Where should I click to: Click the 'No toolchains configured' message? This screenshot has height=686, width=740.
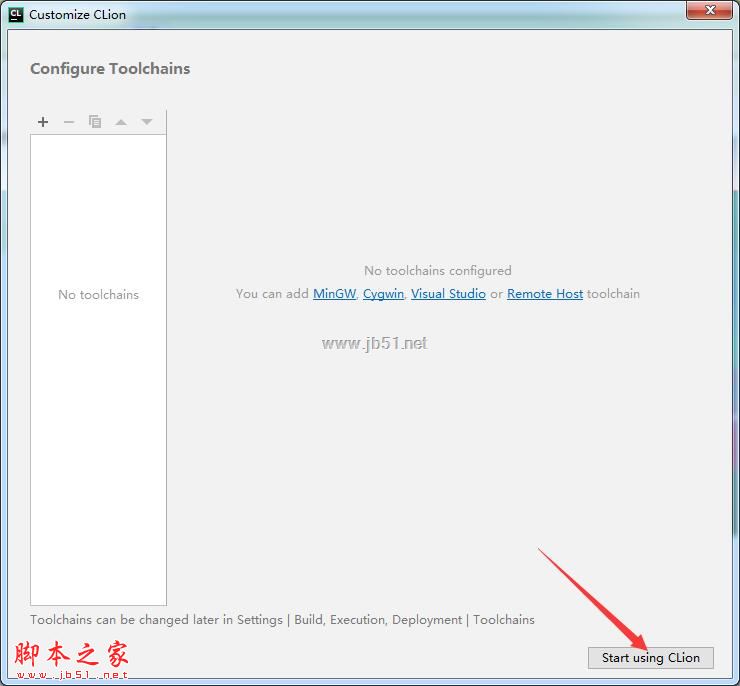coord(437,270)
